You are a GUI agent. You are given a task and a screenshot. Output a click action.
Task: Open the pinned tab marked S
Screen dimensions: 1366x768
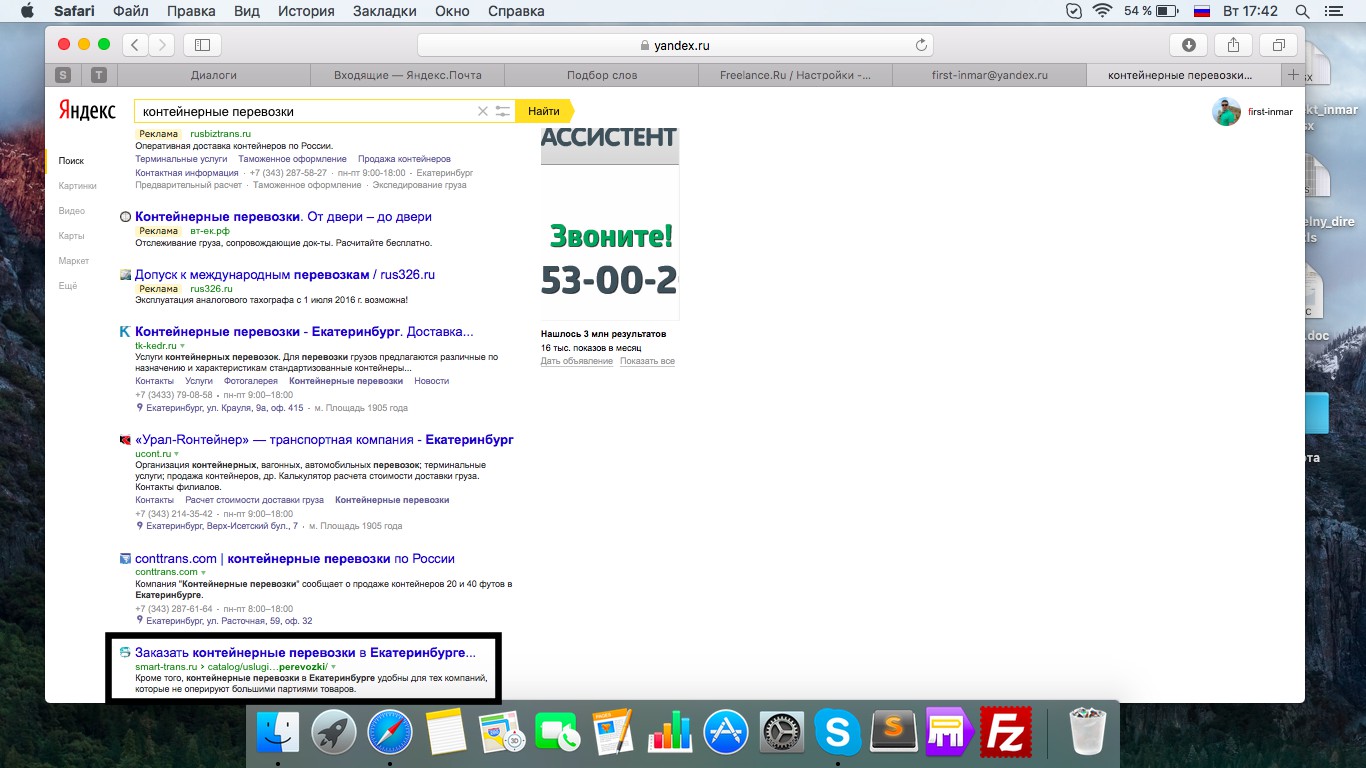point(64,75)
